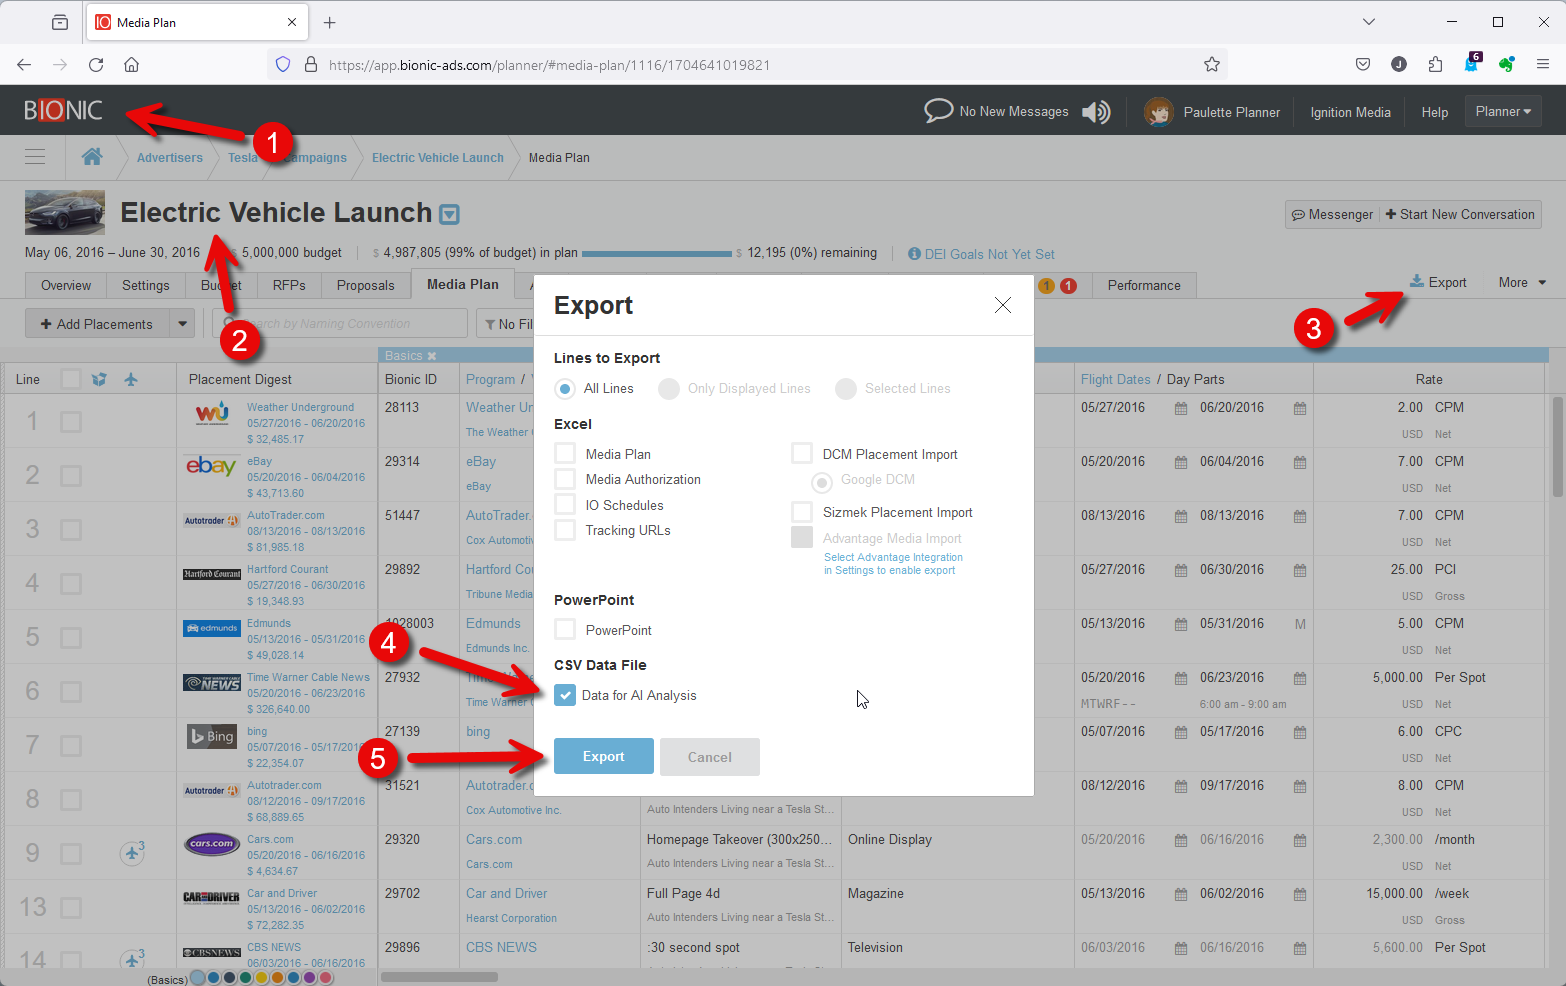Viewport: 1566px width, 986px height.
Task: Click the DEI Goals info icon
Action: point(914,254)
